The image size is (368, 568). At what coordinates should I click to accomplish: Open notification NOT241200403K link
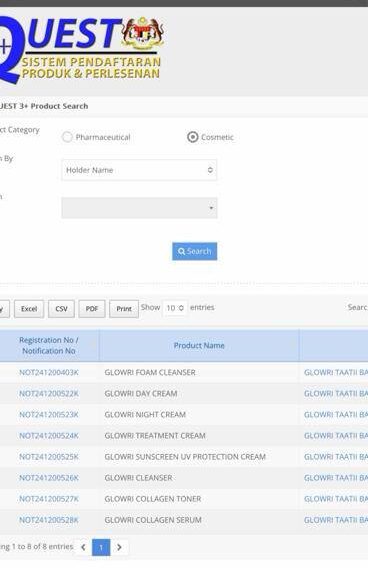[49, 372]
